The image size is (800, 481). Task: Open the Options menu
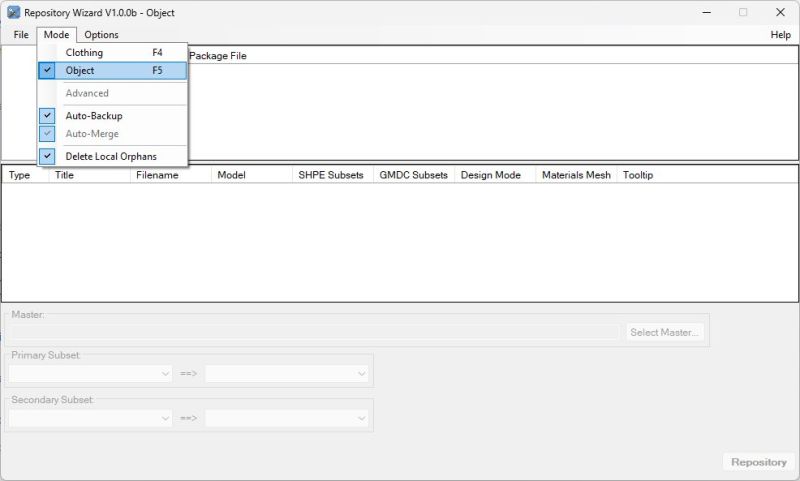click(101, 35)
